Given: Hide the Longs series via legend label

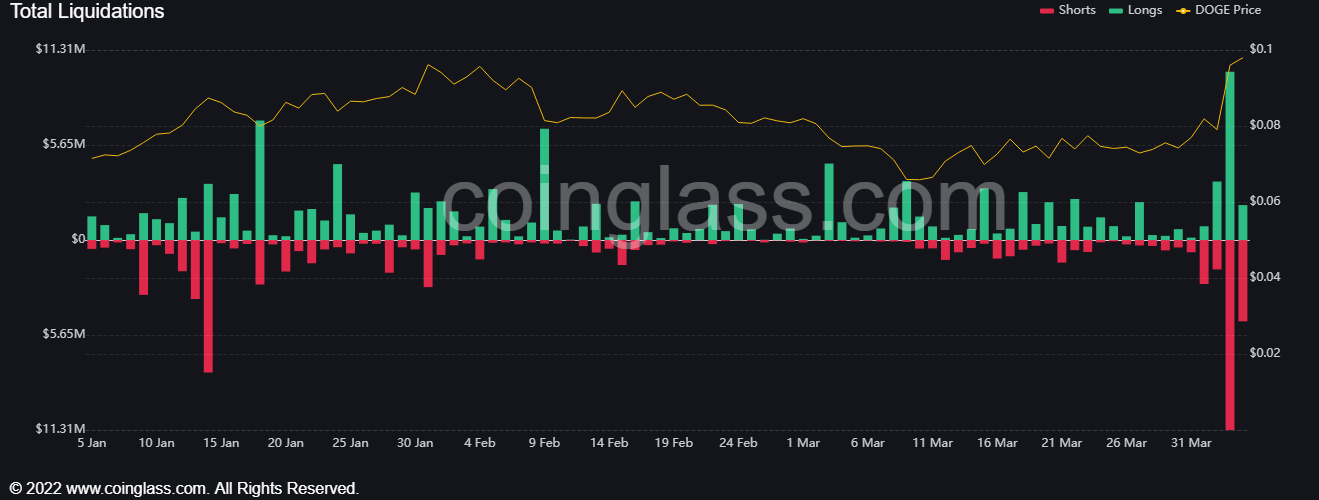Looking at the screenshot, I should tap(1144, 10).
